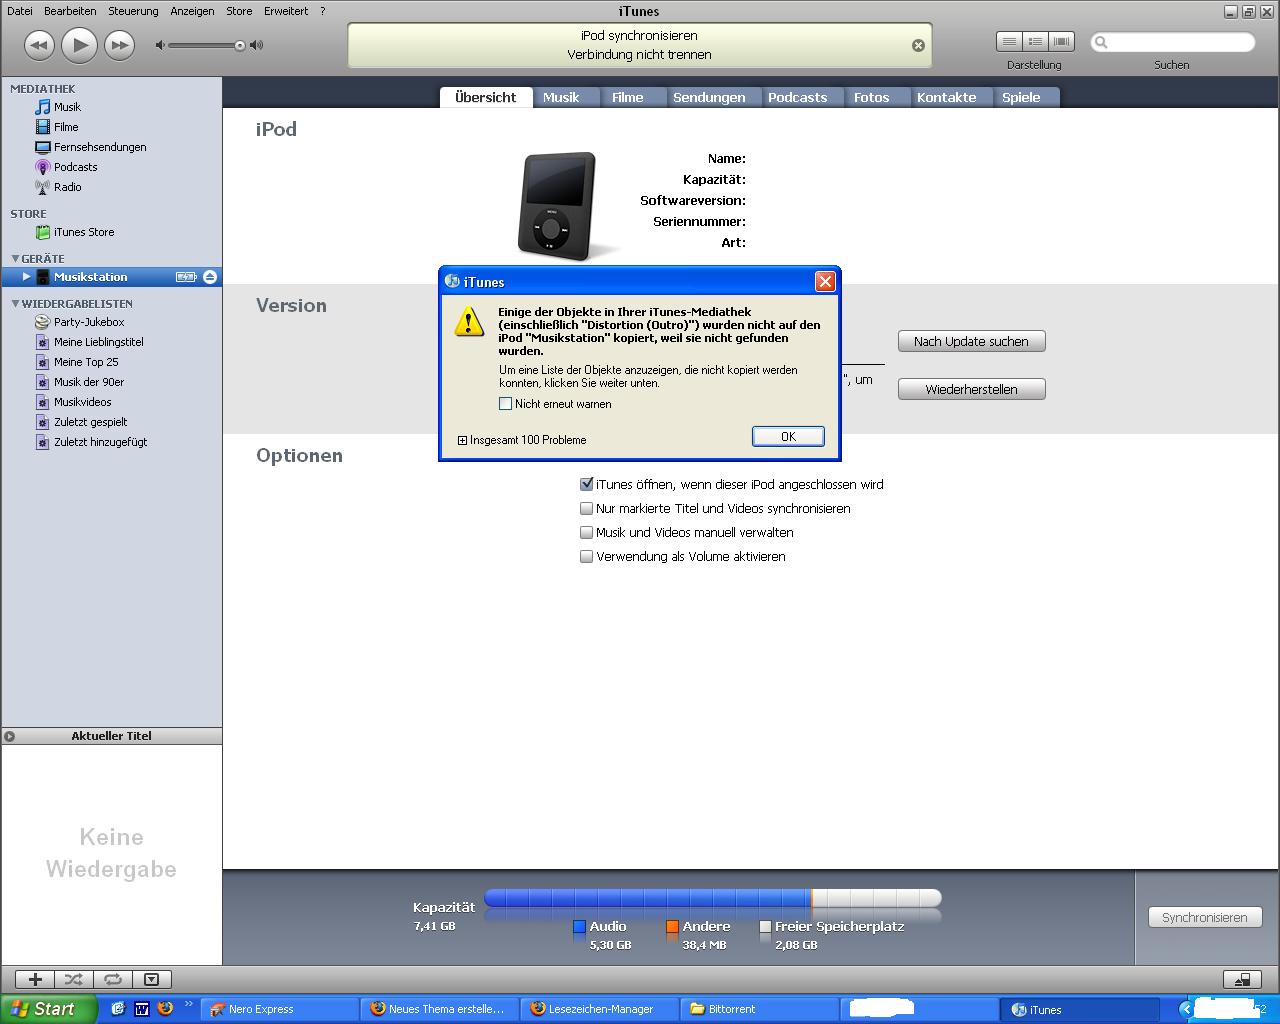Open the Bearbeiten menu
The image size is (1280, 1024).
pos(70,11)
